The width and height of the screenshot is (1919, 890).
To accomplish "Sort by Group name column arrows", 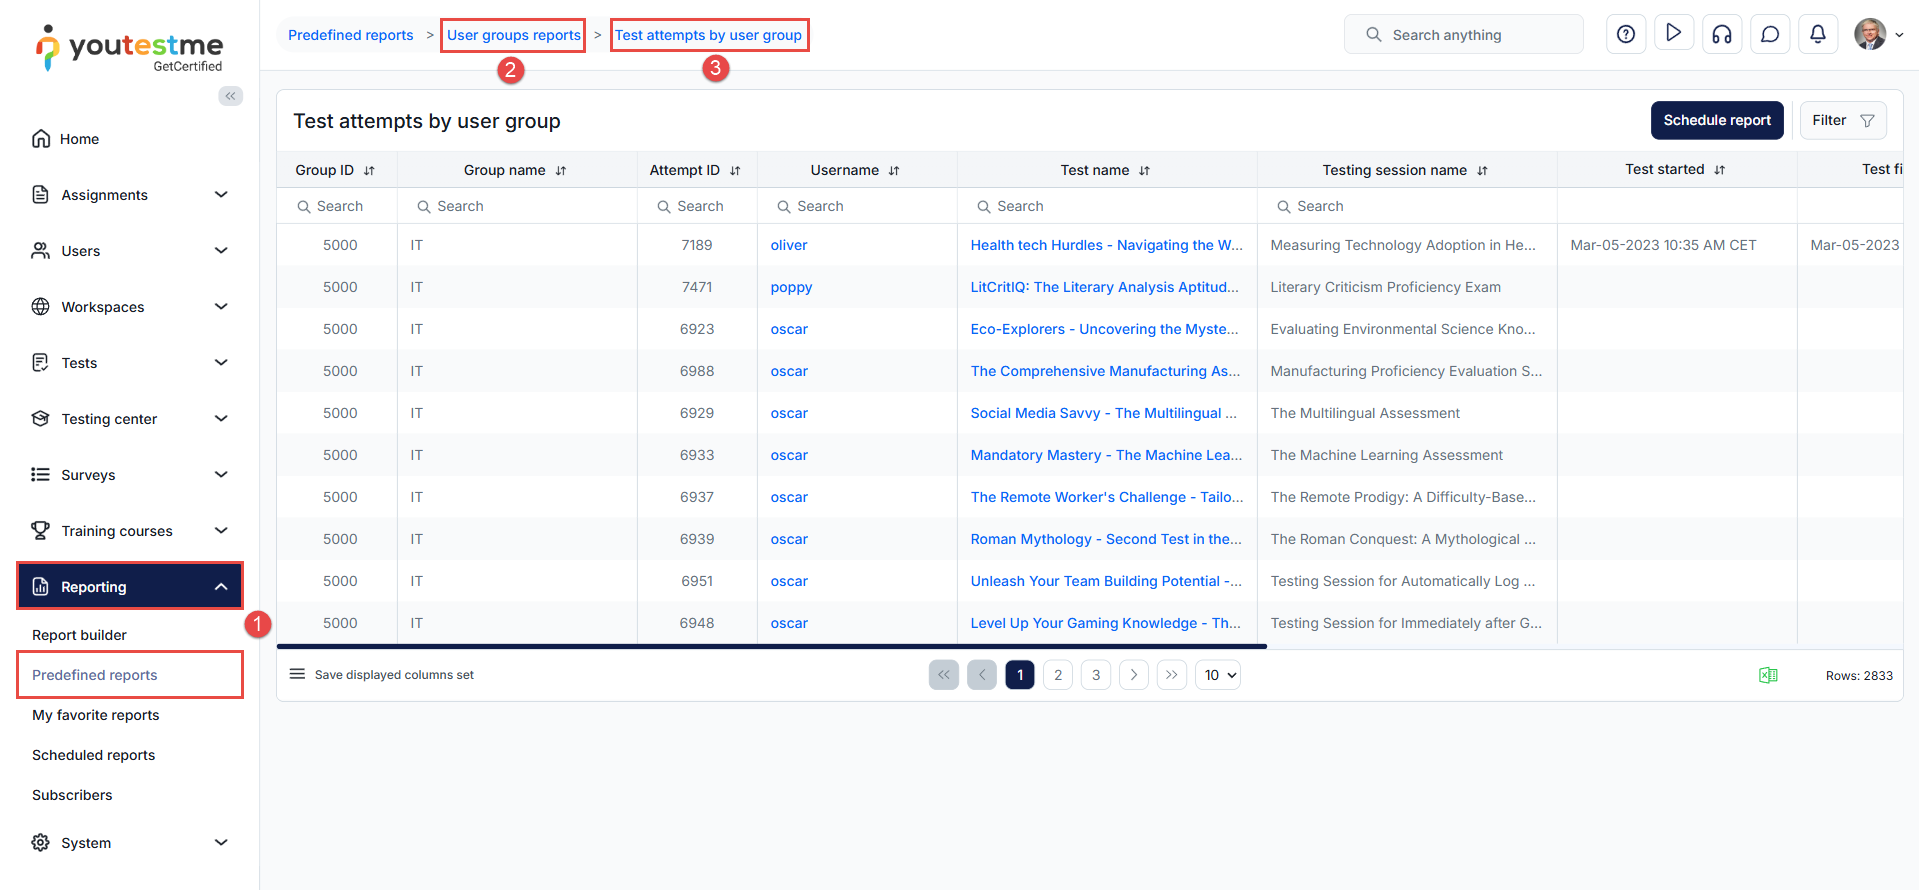I will coord(561,171).
